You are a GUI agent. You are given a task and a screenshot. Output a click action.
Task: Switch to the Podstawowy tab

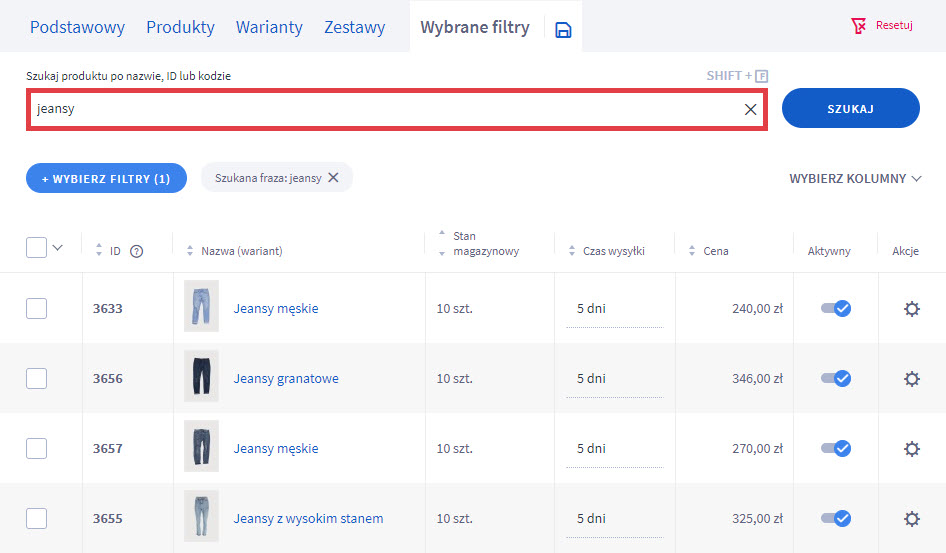pos(77,27)
